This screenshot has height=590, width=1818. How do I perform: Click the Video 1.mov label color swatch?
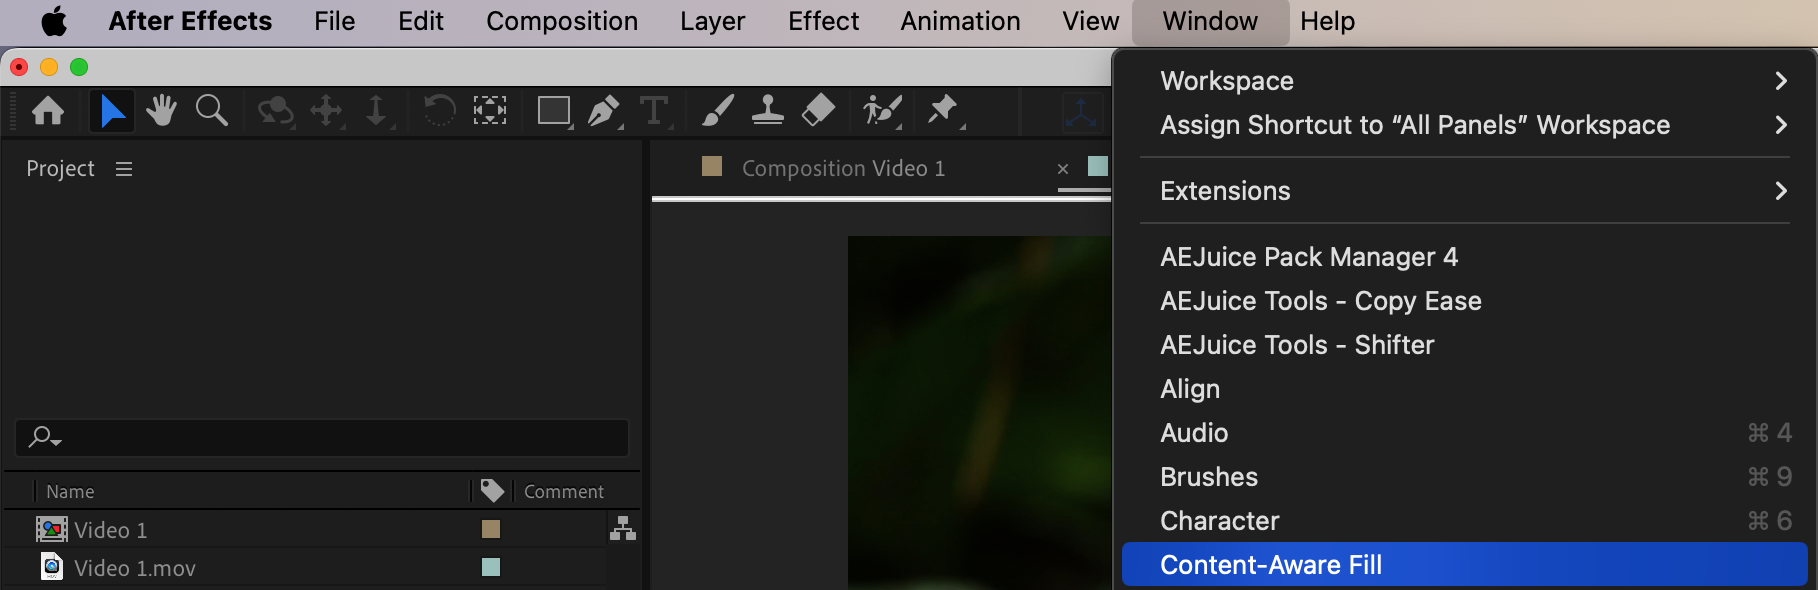[491, 567]
